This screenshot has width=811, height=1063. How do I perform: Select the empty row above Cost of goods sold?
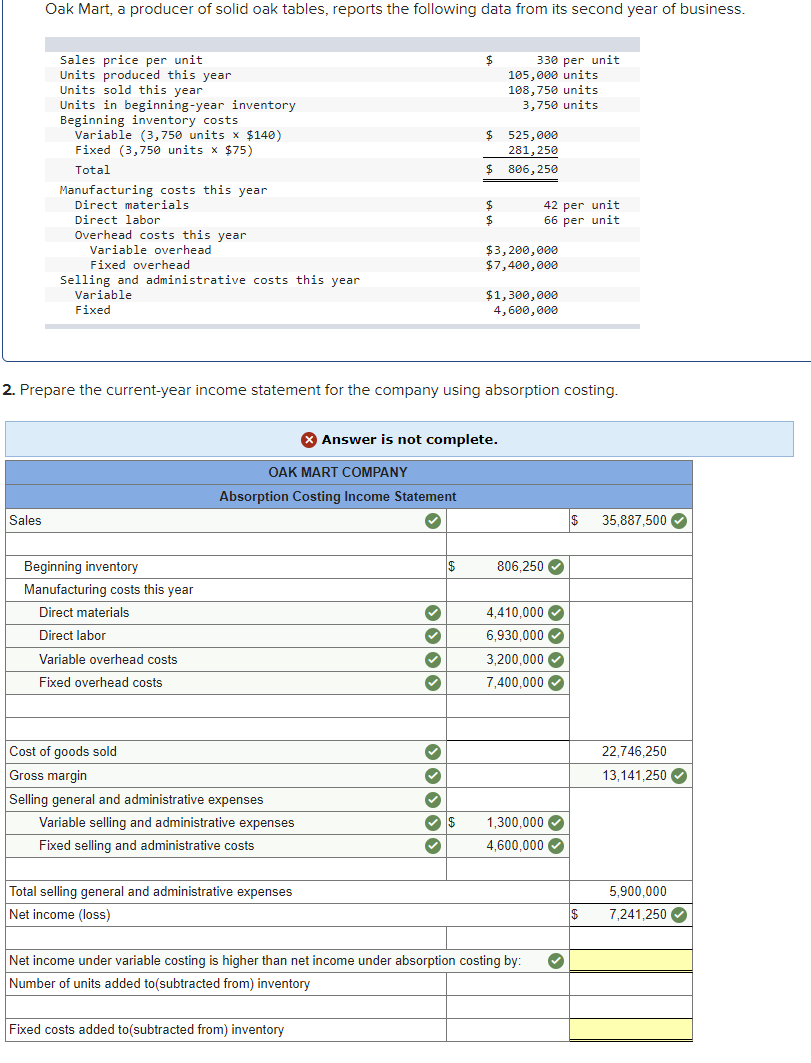226,729
